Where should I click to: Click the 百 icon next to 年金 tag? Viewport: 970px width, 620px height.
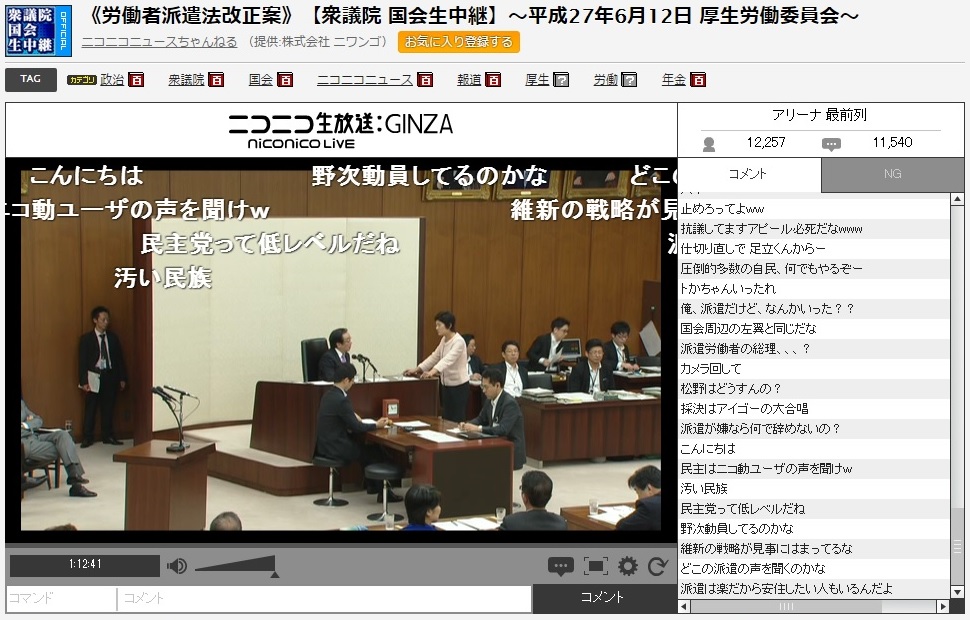[698, 80]
